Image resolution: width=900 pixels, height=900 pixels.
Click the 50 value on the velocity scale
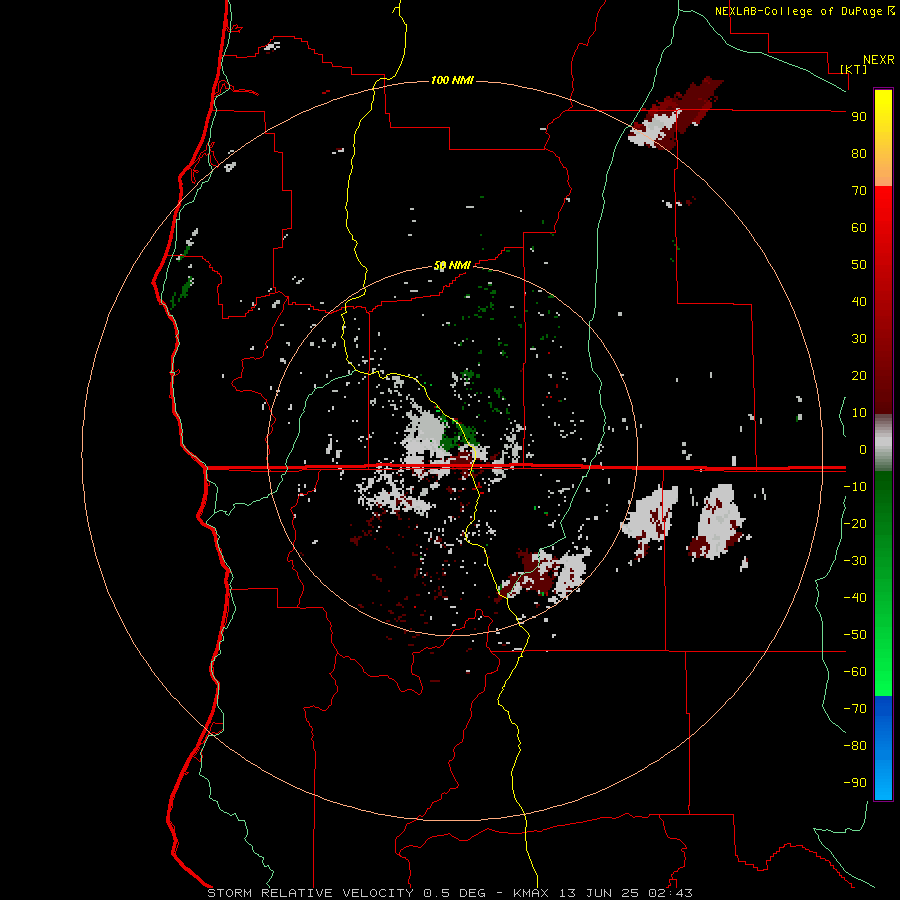pyautogui.click(x=859, y=265)
